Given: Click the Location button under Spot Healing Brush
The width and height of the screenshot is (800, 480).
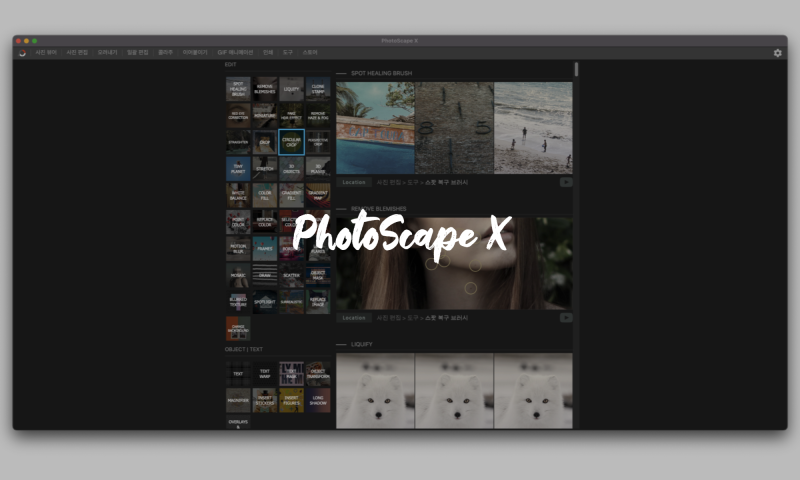Looking at the screenshot, I should tap(354, 182).
